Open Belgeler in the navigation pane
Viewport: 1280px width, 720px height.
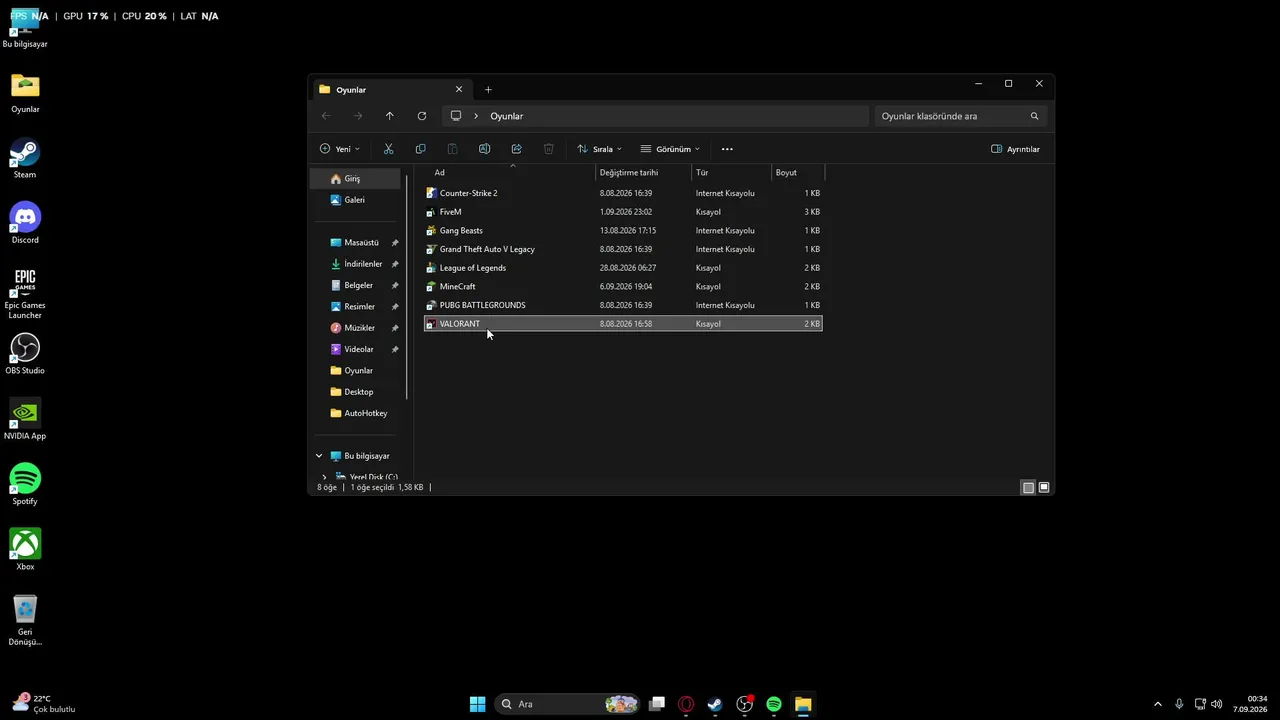tap(357, 285)
